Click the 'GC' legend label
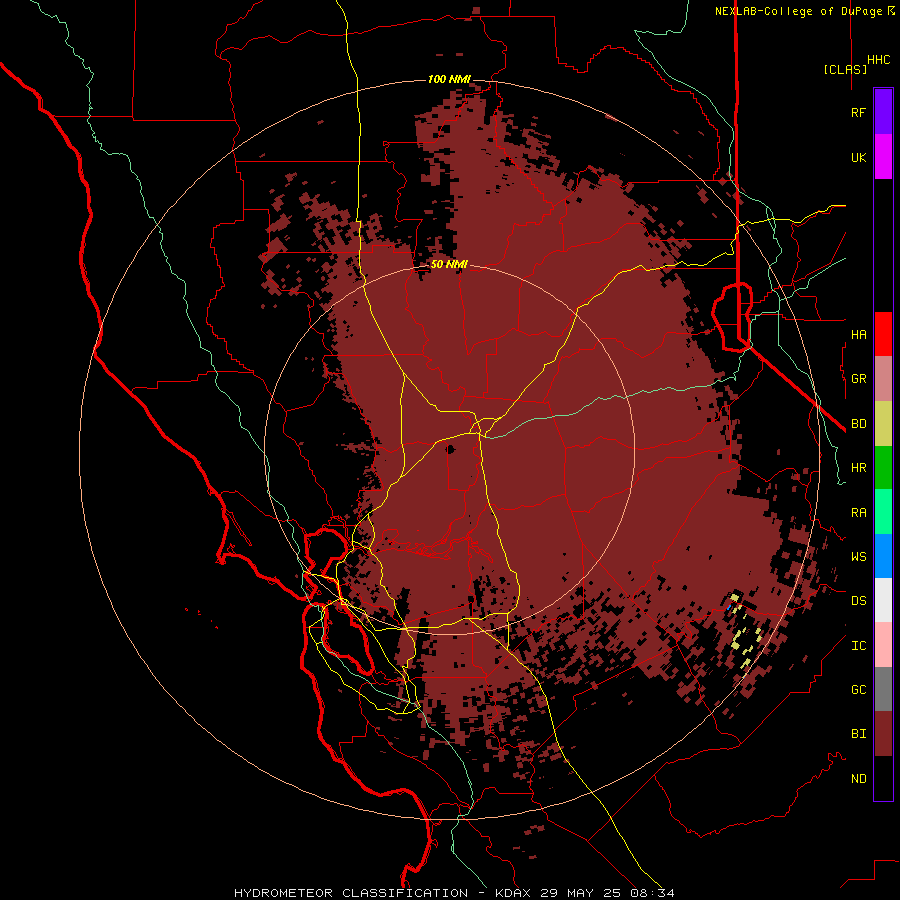This screenshot has width=900, height=900. pyautogui.click(x=858, y=690)
